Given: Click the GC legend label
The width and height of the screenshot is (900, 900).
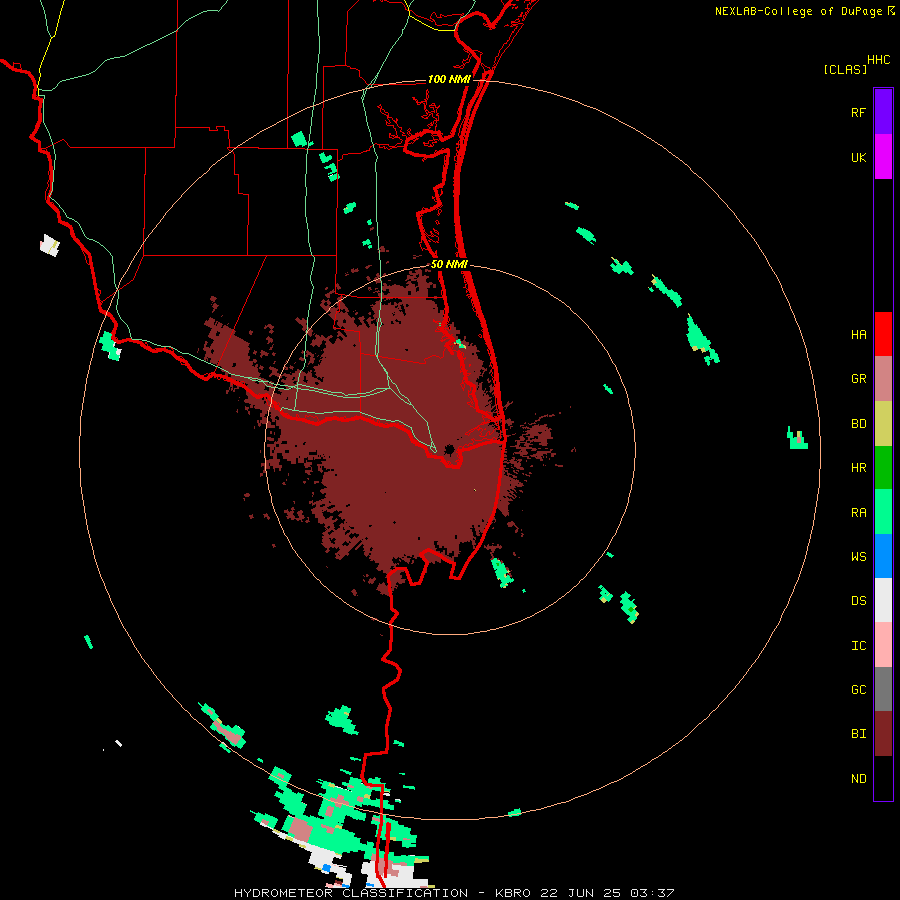Looking at the screenshot, I should [859, 690].
